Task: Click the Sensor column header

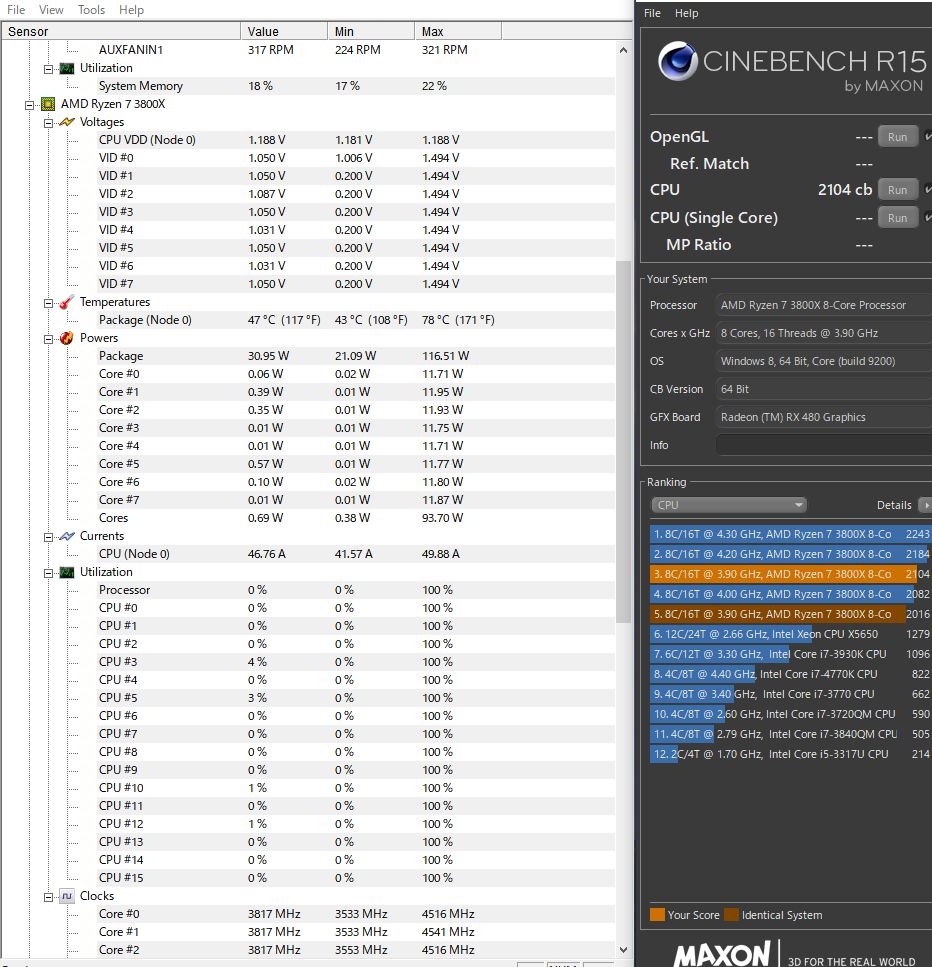Action: coord(121,31)
